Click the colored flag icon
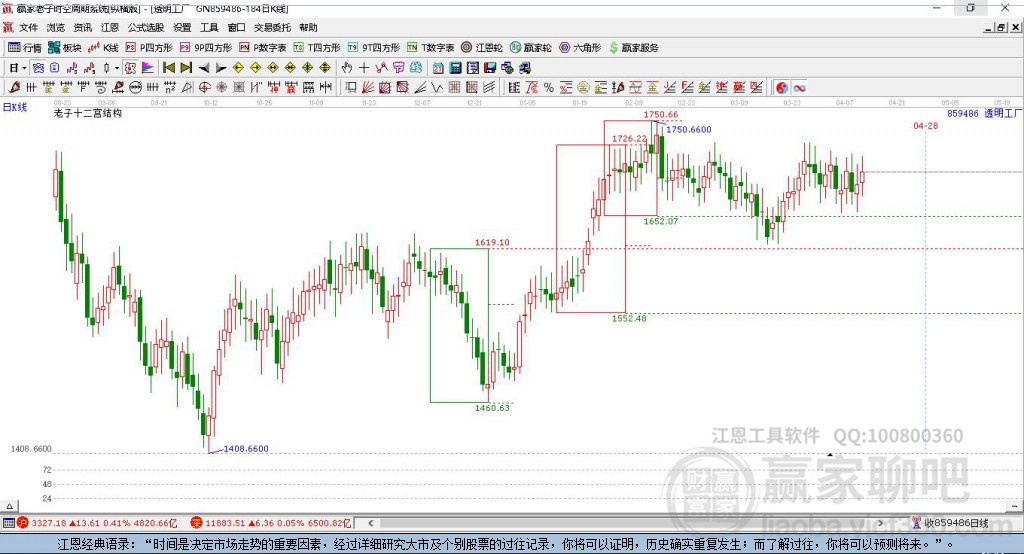 click(x=148, y=68)
